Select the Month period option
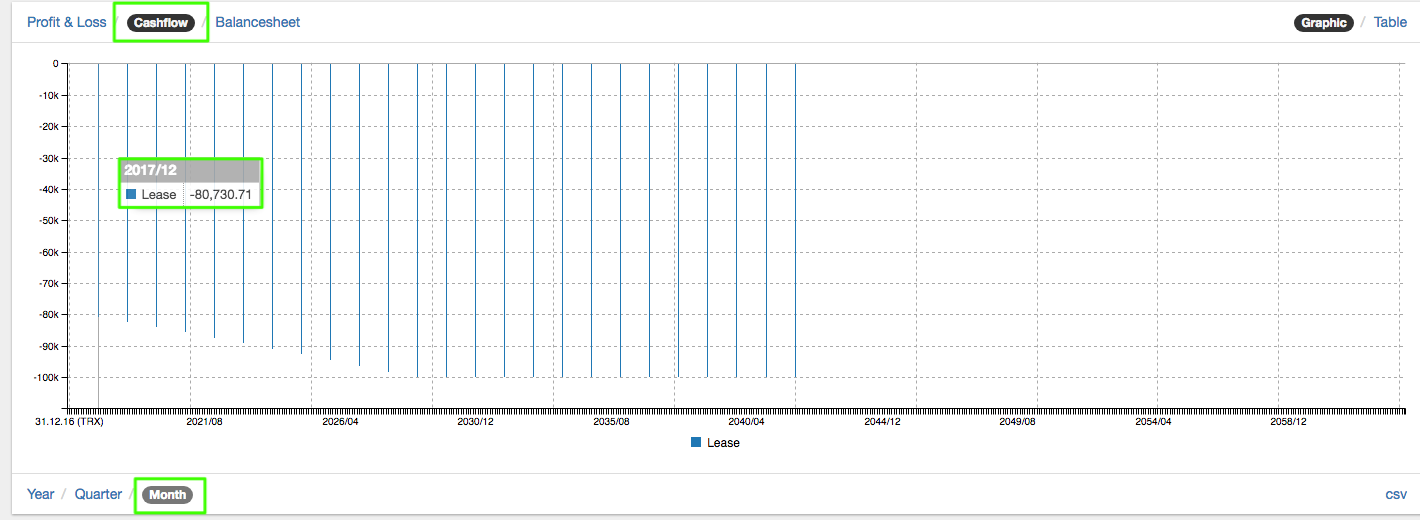 [168, 495]
